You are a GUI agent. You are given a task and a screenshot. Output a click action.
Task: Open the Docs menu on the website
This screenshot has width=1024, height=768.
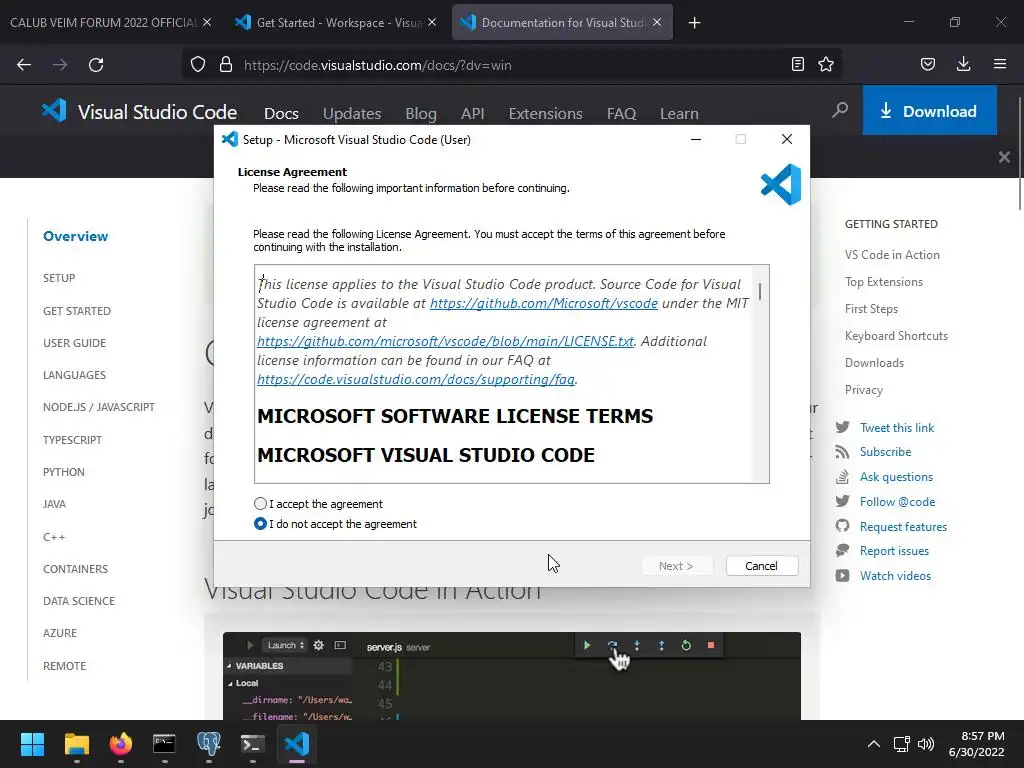pyautogui.click(x=281, y=114)
